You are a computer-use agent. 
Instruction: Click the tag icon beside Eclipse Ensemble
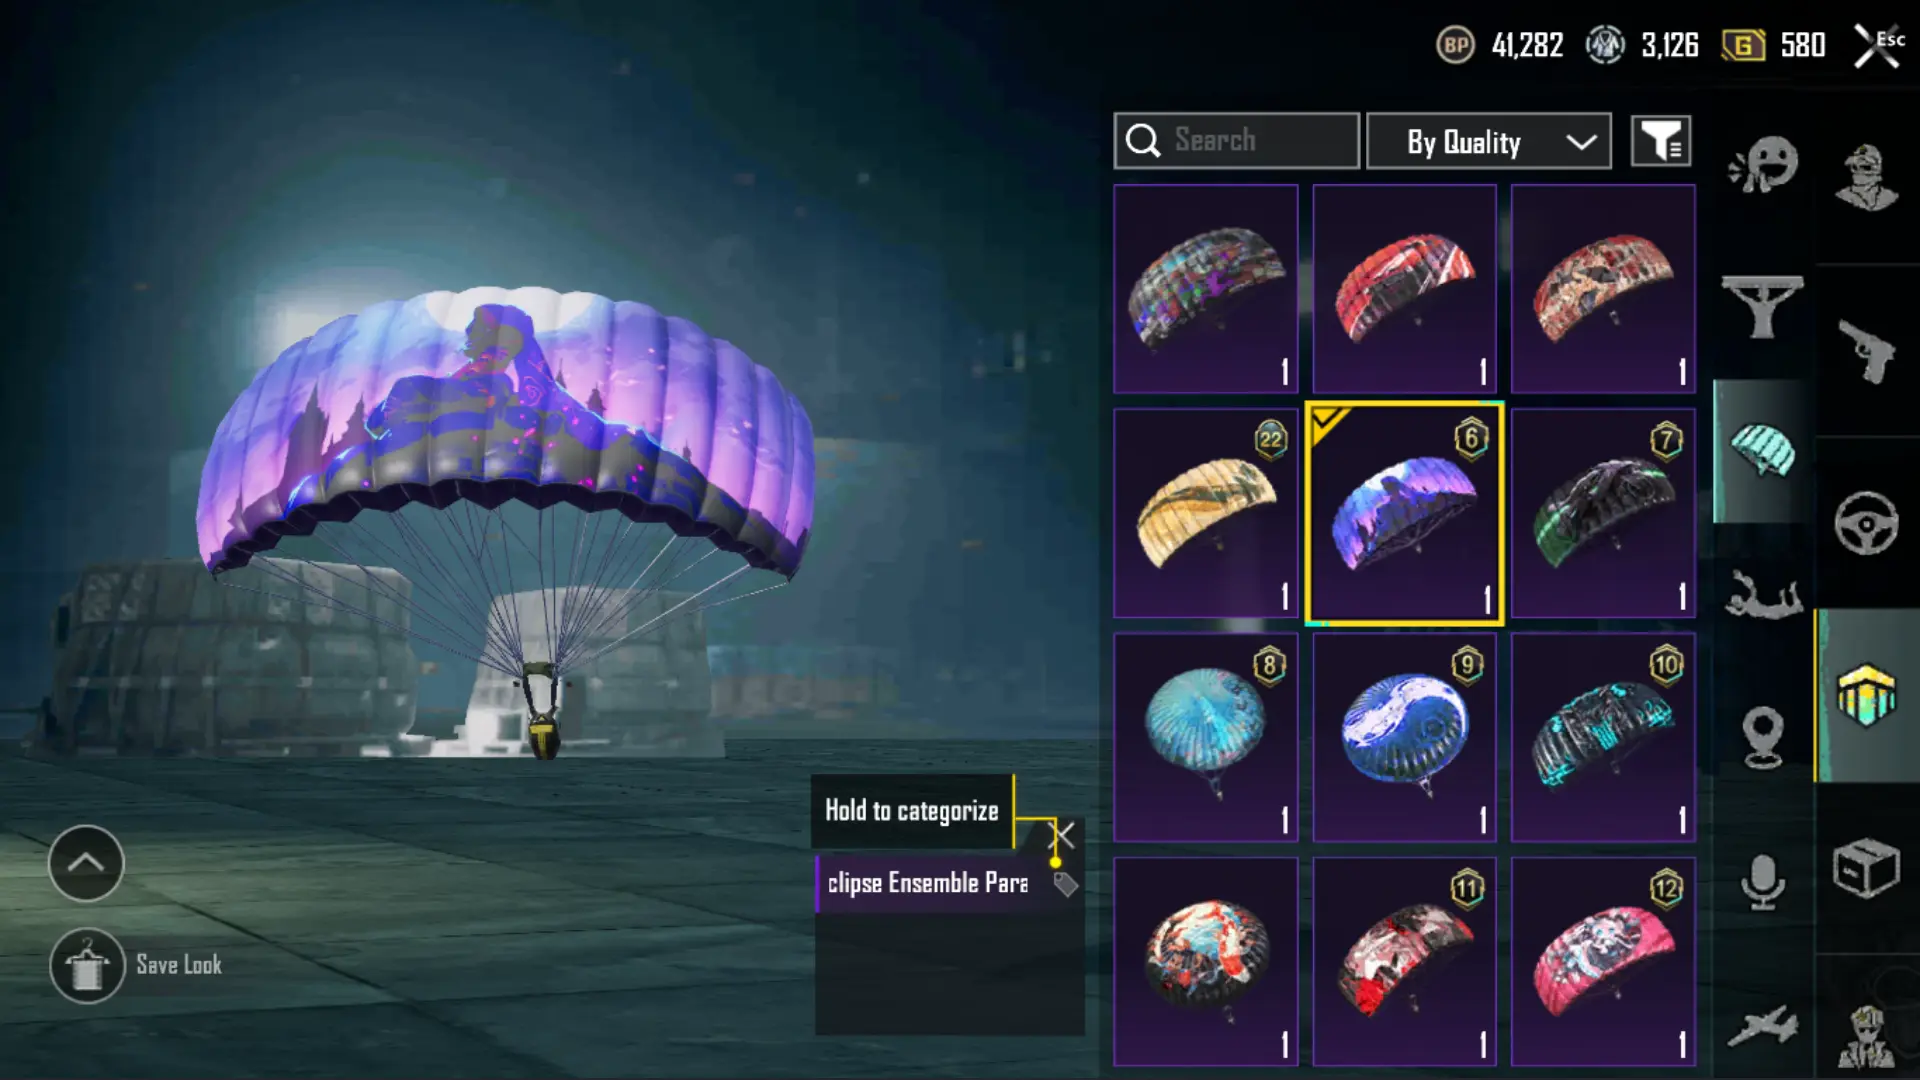[x=1065, y=884]
